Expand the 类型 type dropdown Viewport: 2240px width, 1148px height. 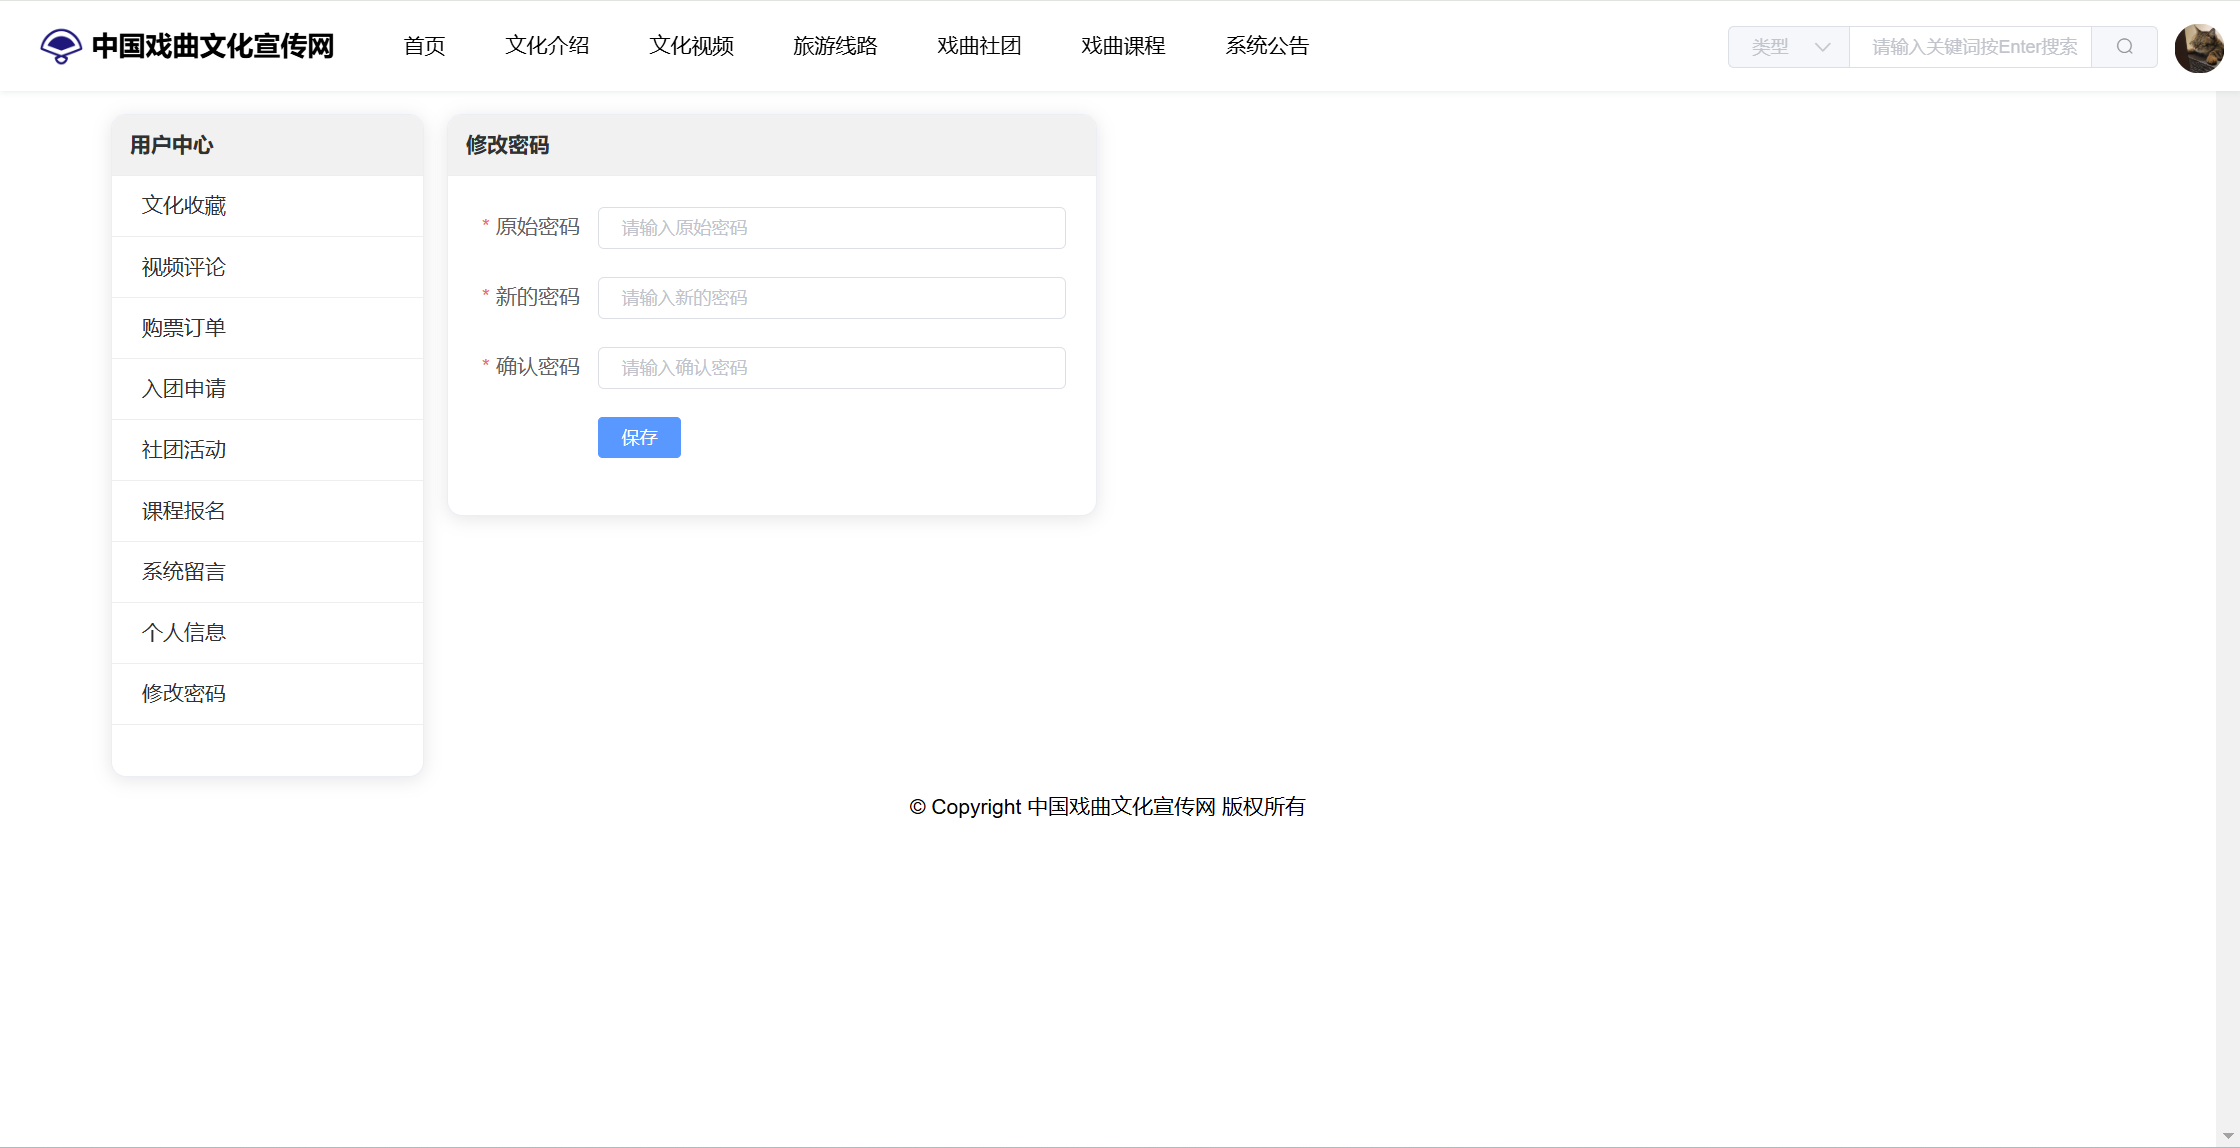click(1788, 47)
